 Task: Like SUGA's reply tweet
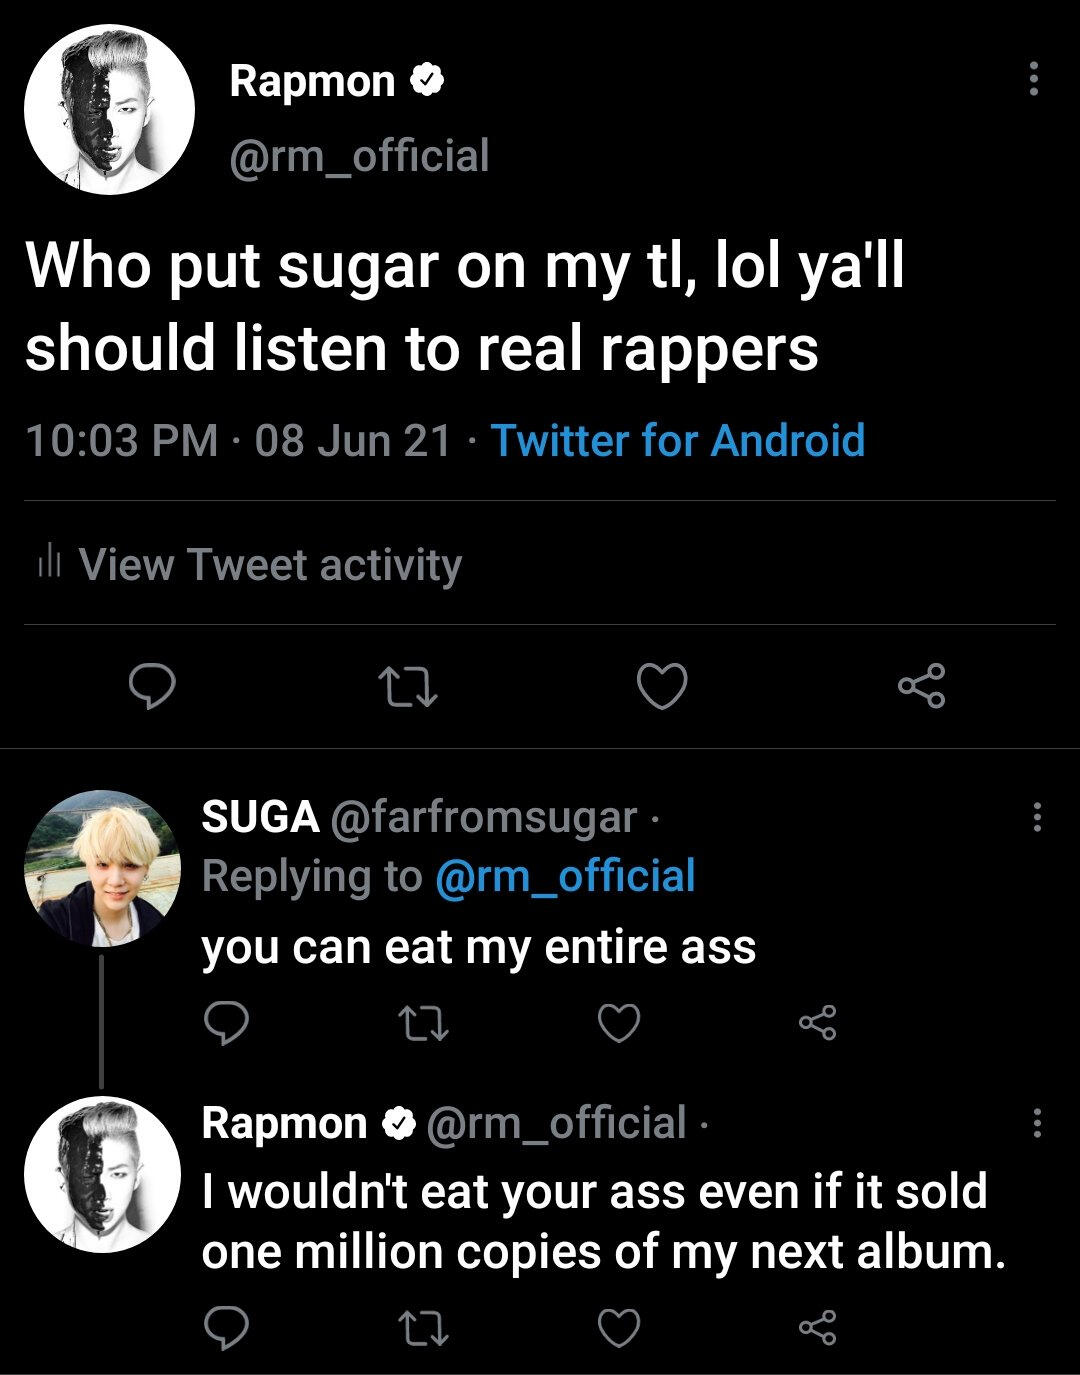pyautogui.click(x=619, y=1023)
